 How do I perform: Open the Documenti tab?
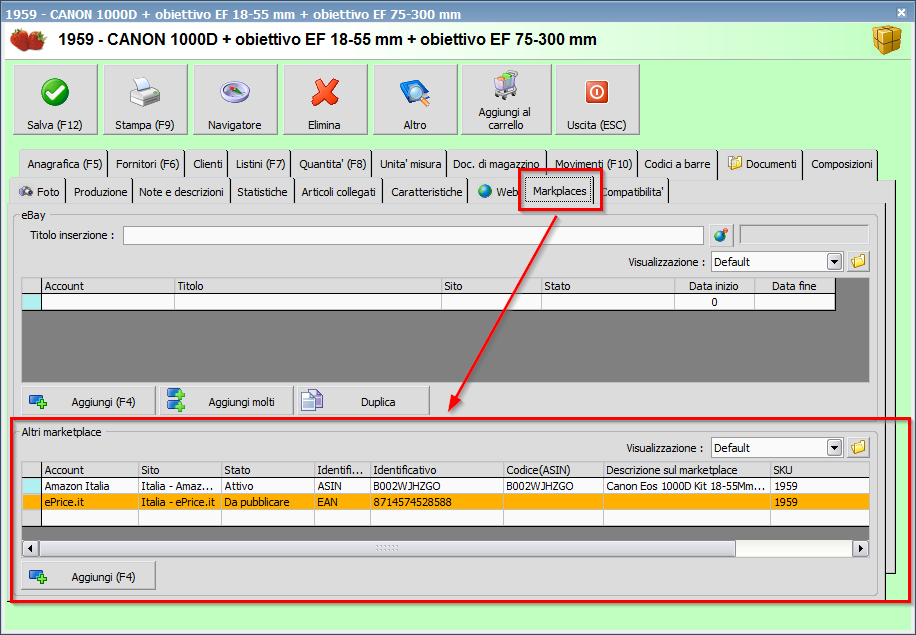click(762, 164)
